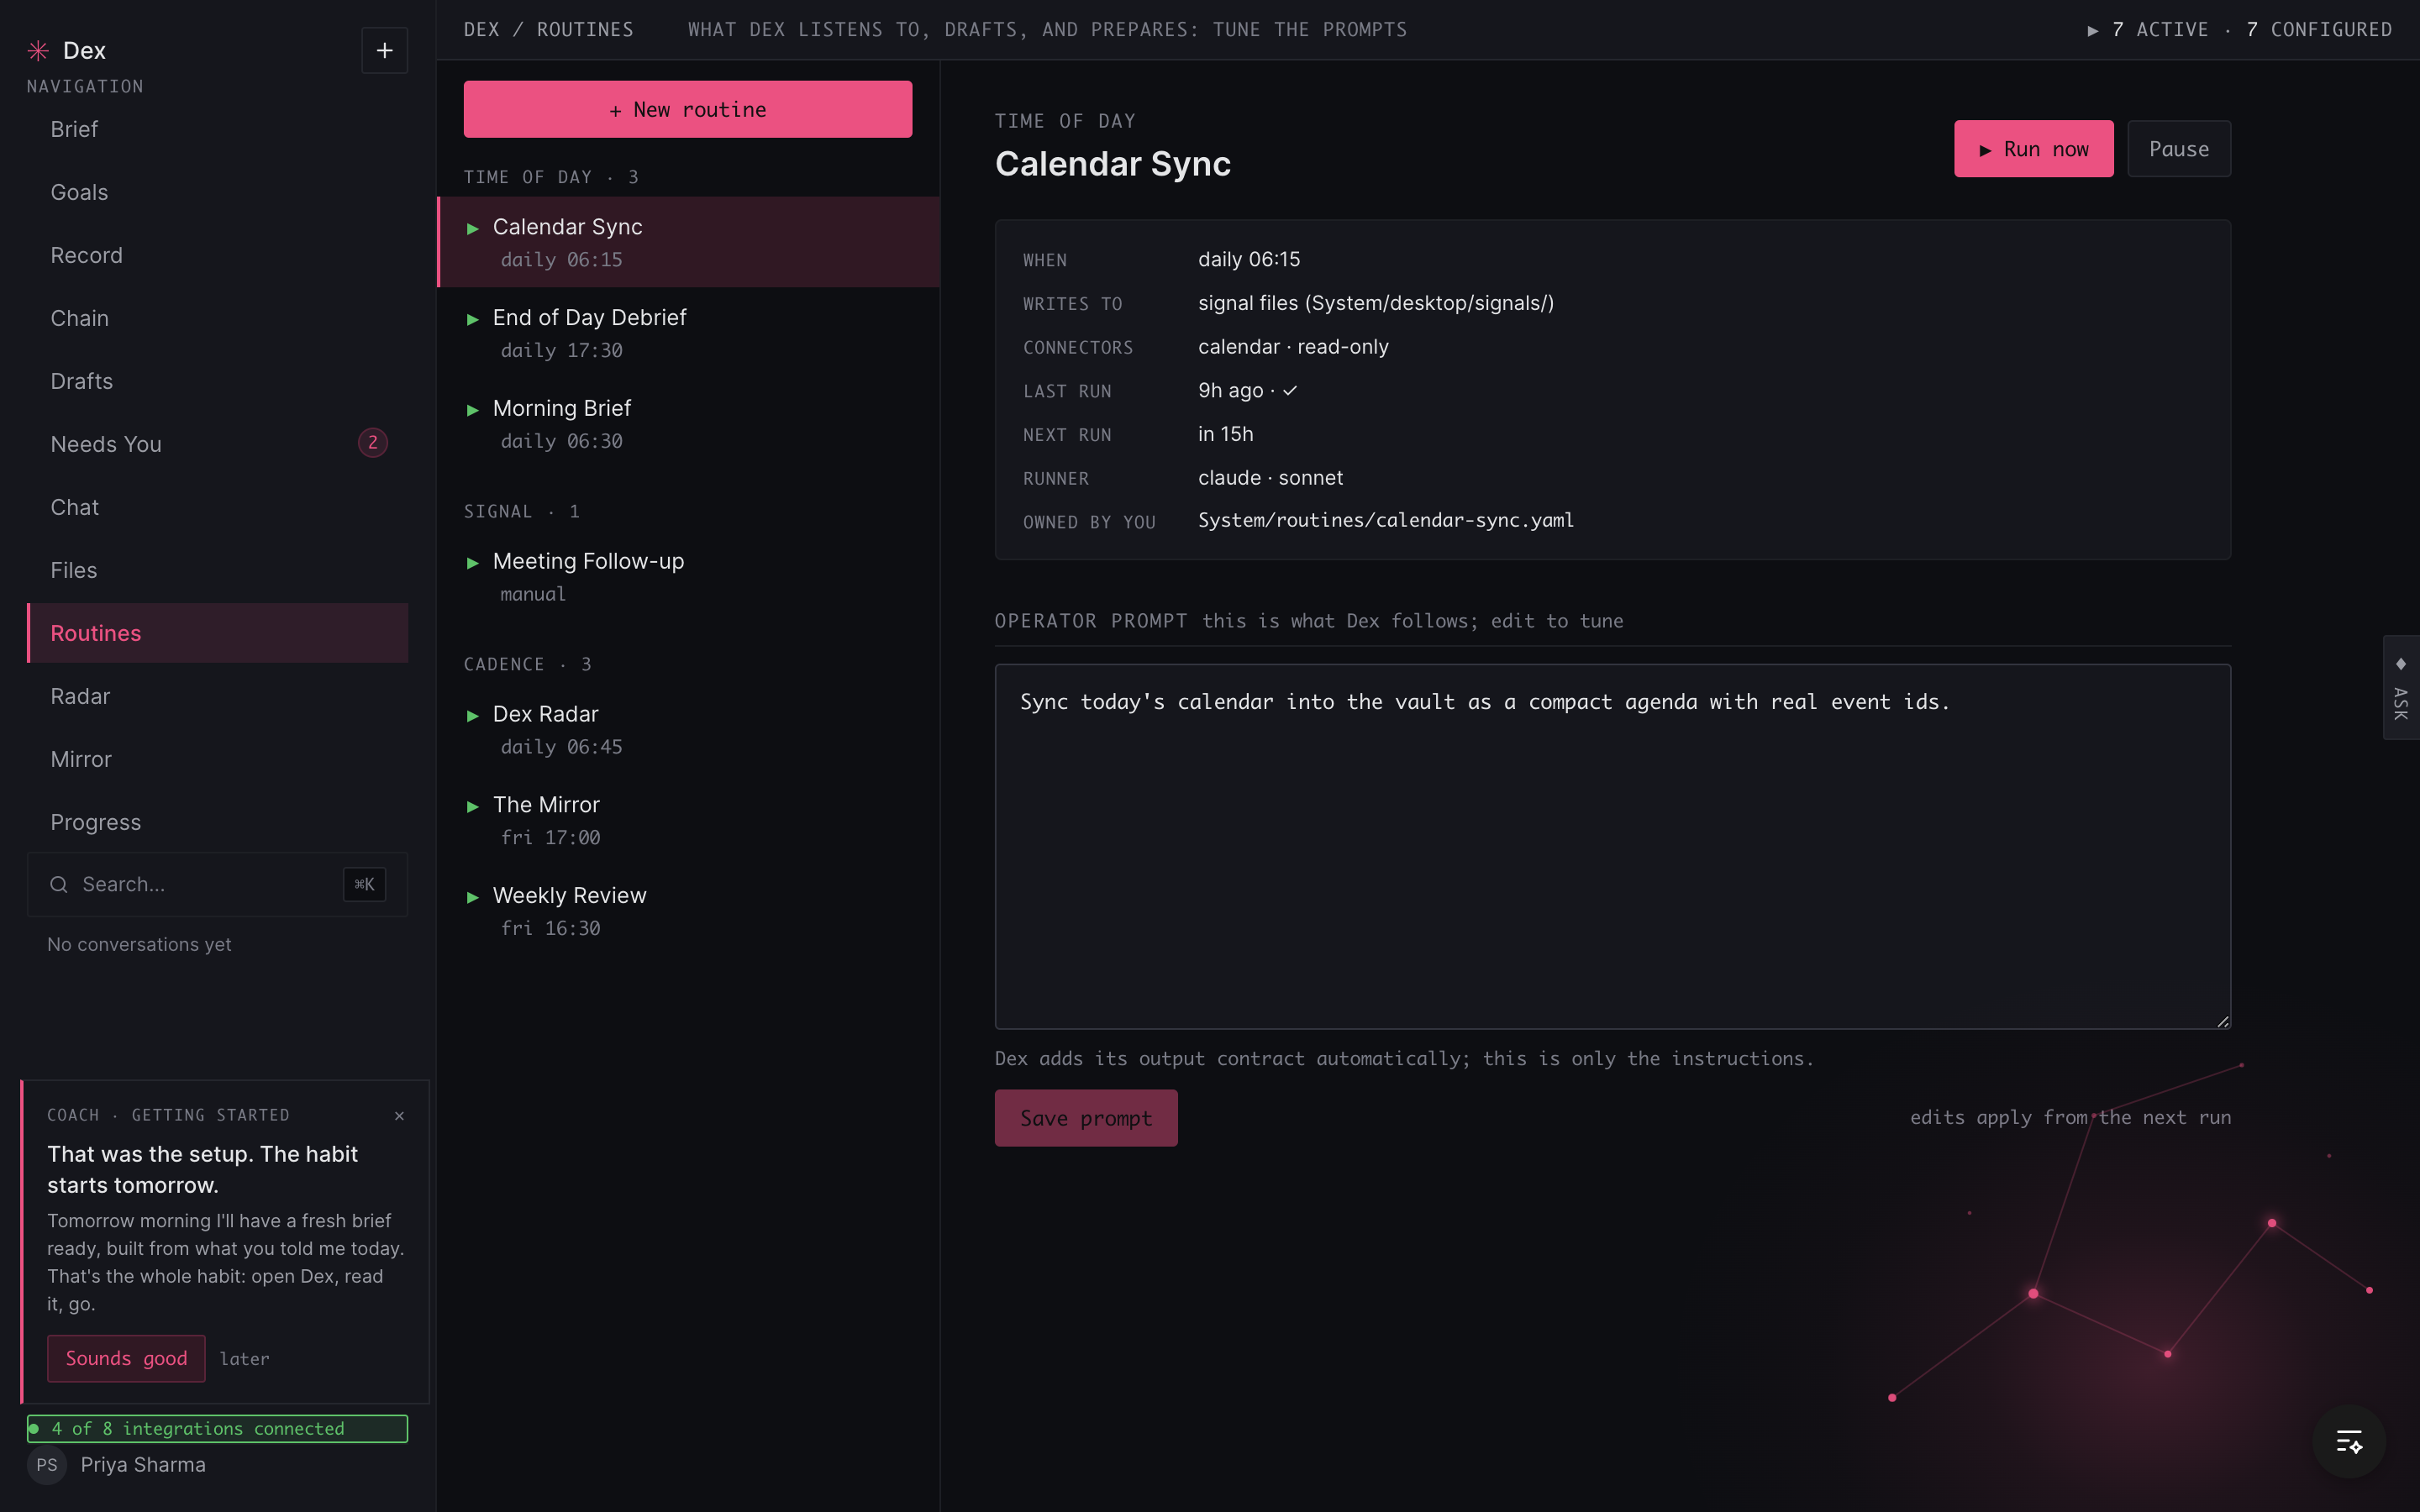Click the 'claude · sonnet' runner value

coord(1270,478)
